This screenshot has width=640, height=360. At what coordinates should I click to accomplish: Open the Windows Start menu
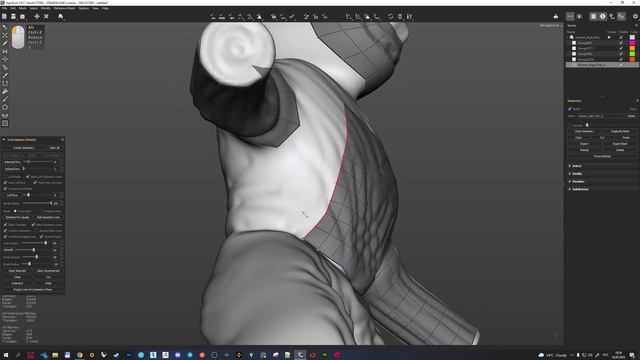[x=6, y=355]
